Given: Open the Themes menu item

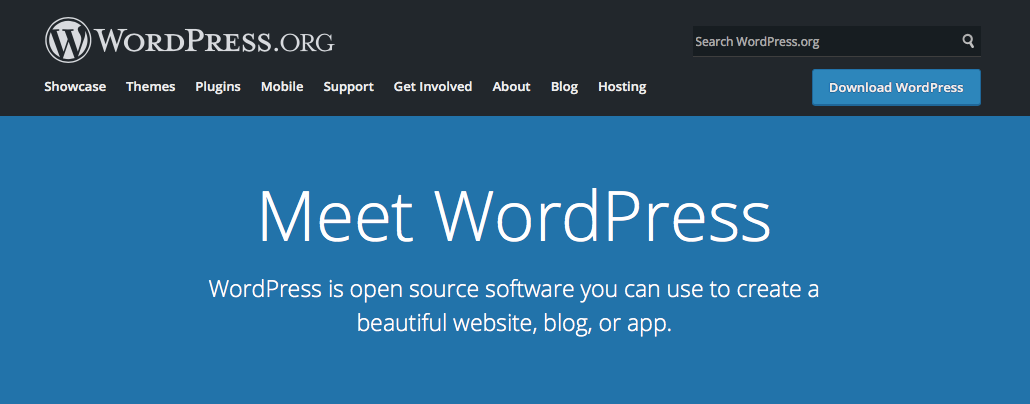Looking at the screenshot, I should [150, 87].
